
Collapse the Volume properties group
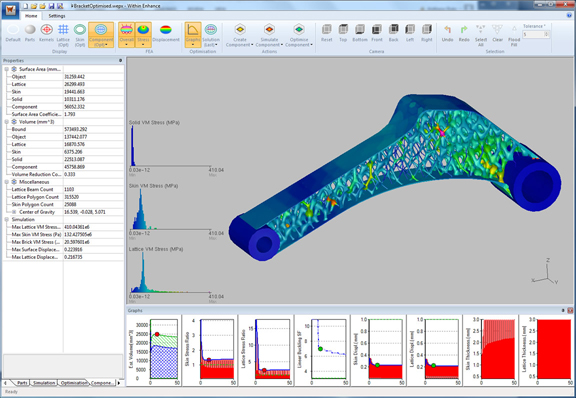pyautogui.click(x=7, y=122)
